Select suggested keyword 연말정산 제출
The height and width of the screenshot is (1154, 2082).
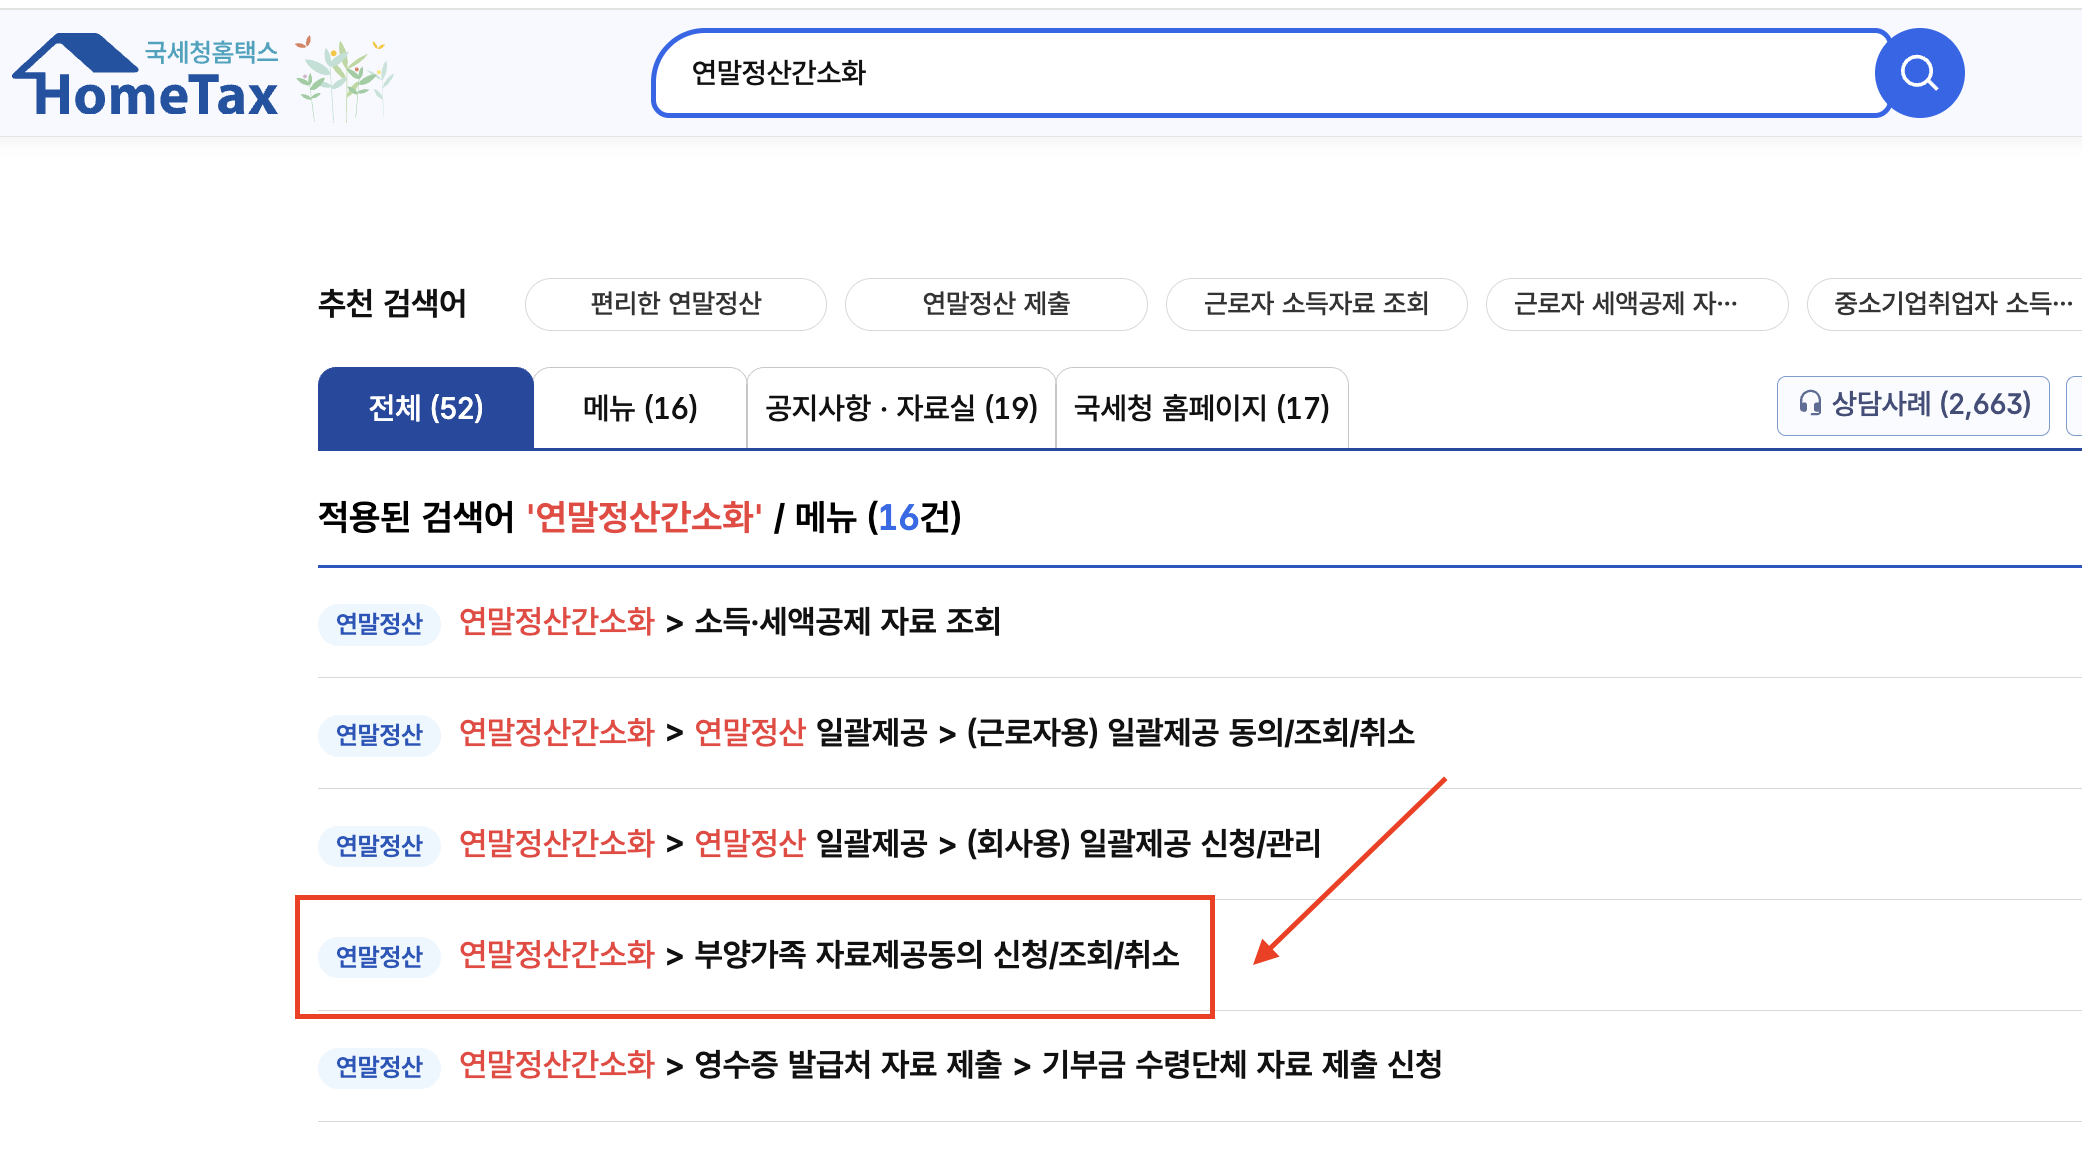[995, 304]
